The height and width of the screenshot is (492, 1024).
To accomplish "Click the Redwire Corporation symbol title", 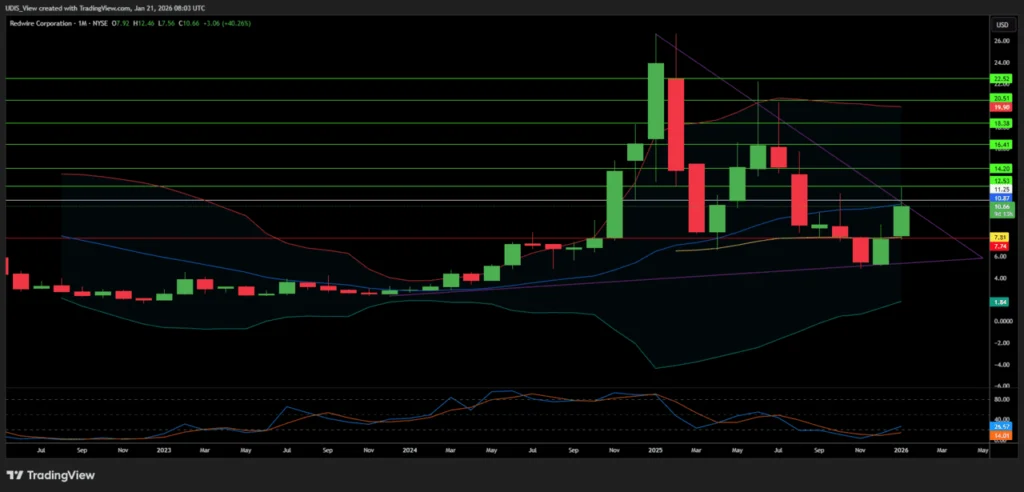I will coord(40,24).
